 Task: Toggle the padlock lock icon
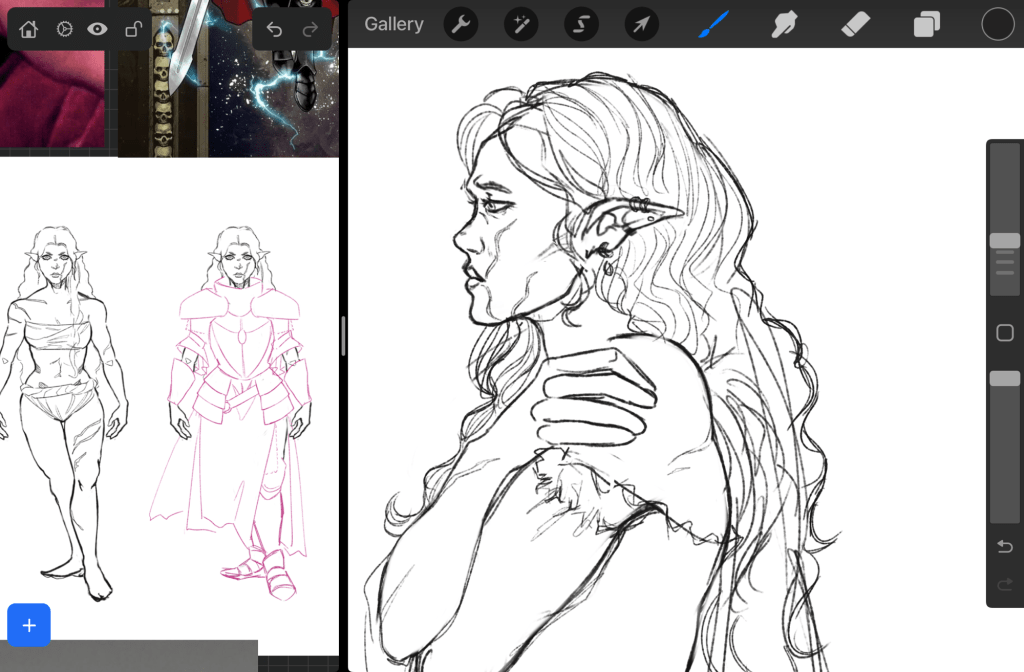click(131, 29)
